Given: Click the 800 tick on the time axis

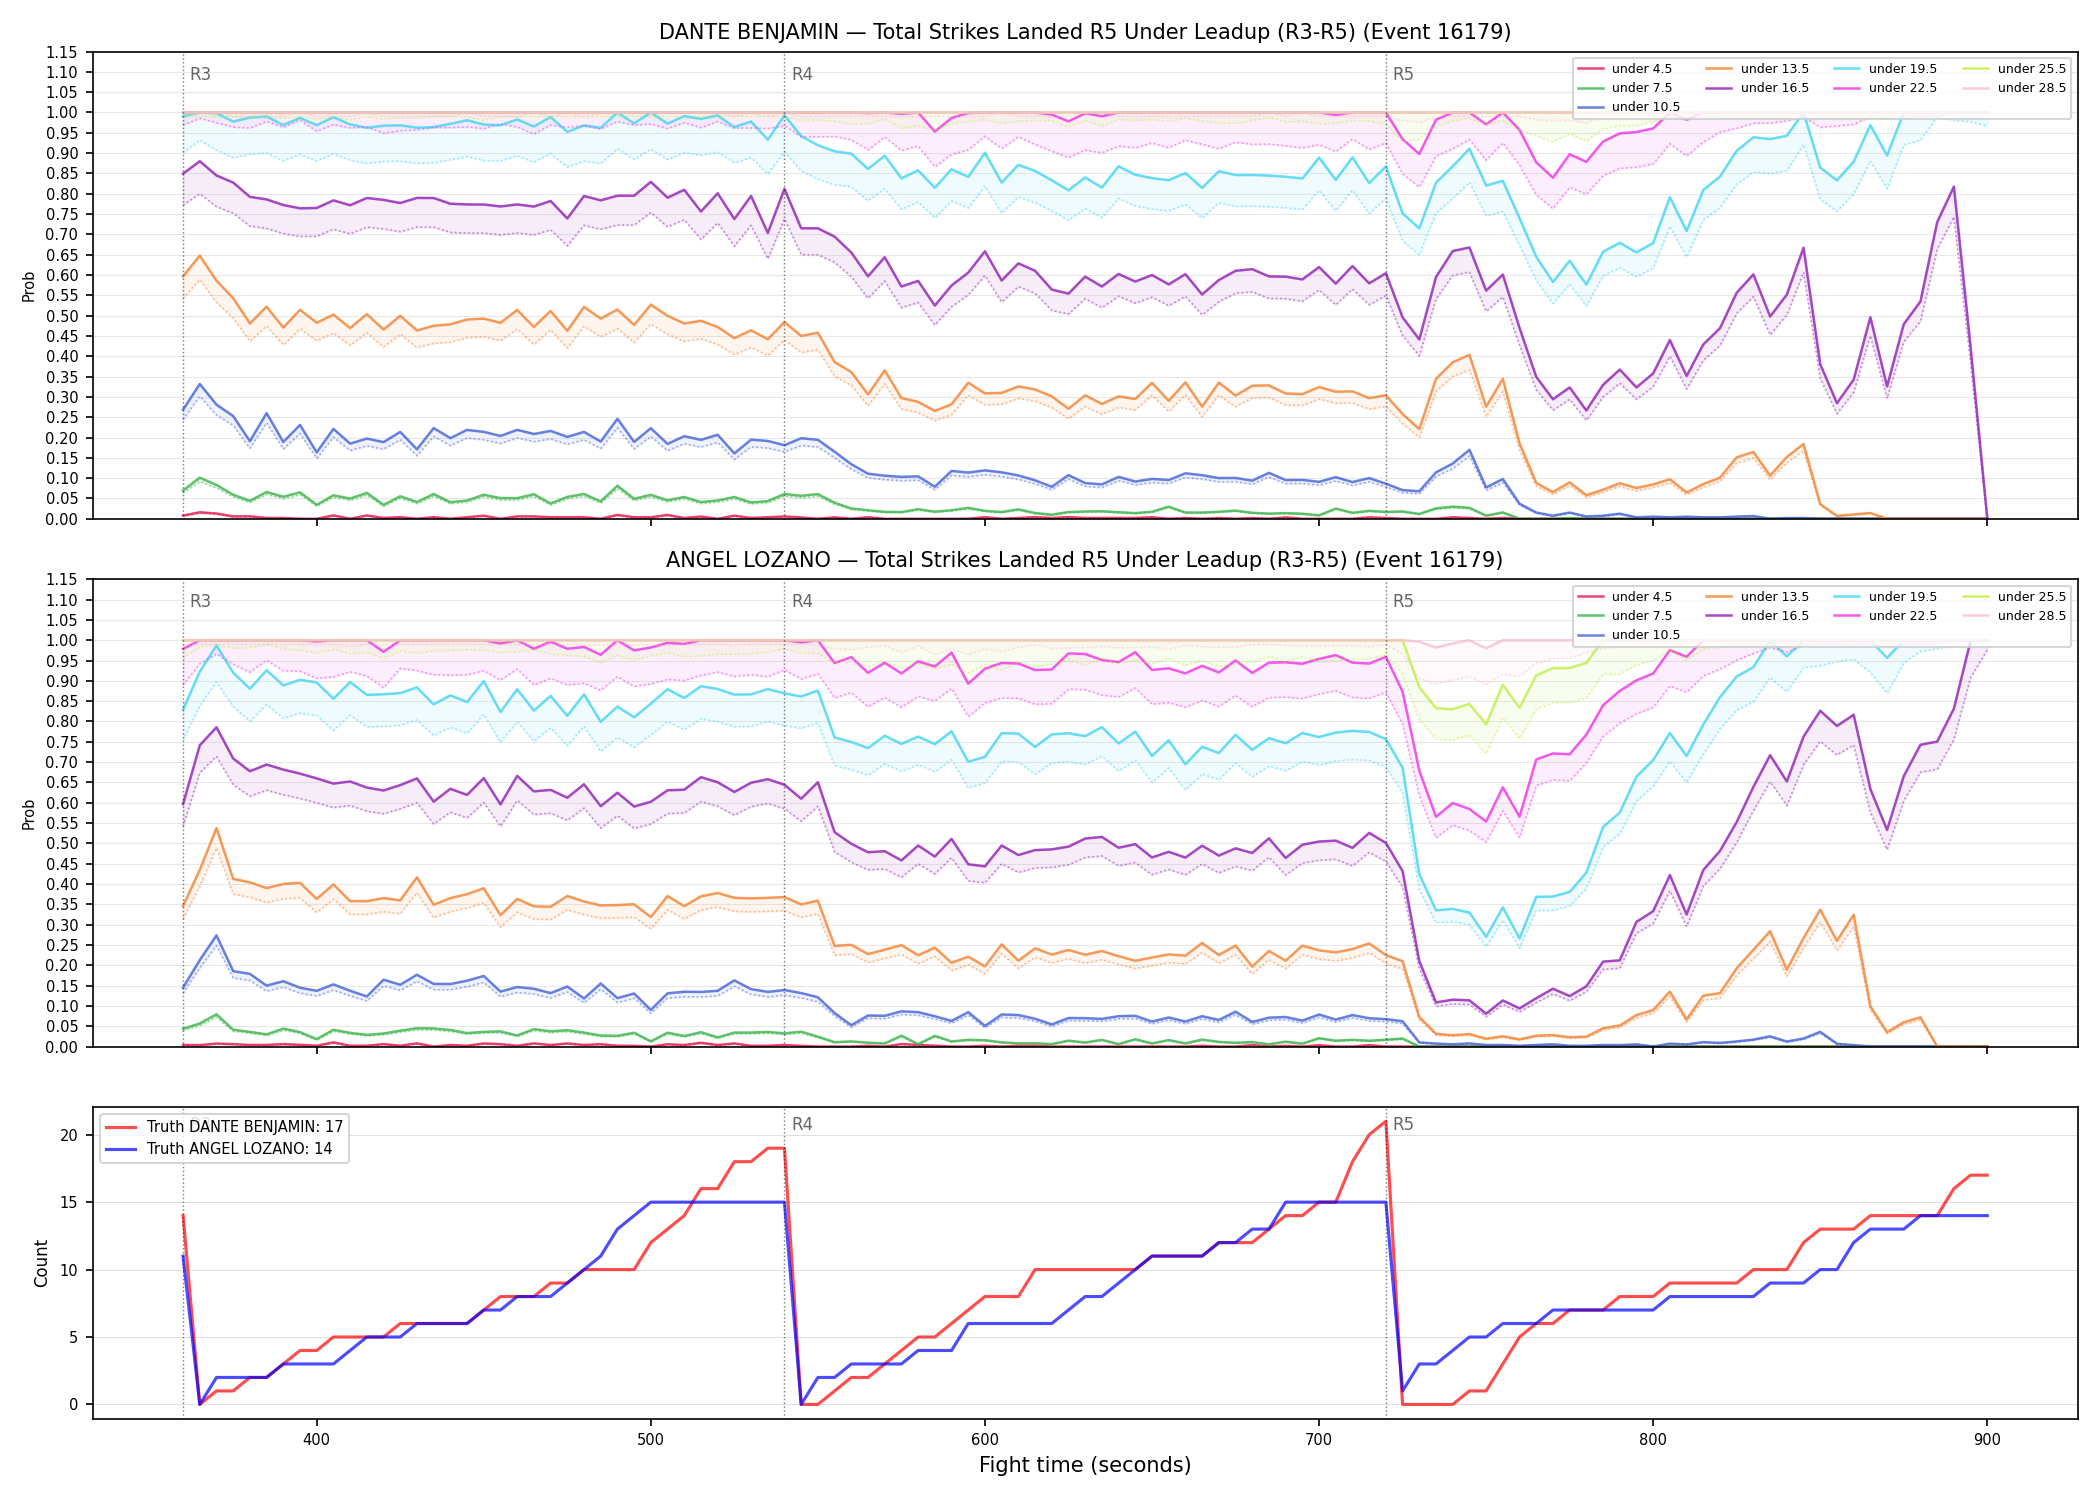Looking at the screenshot, I should click(x=1653, y=1439).
